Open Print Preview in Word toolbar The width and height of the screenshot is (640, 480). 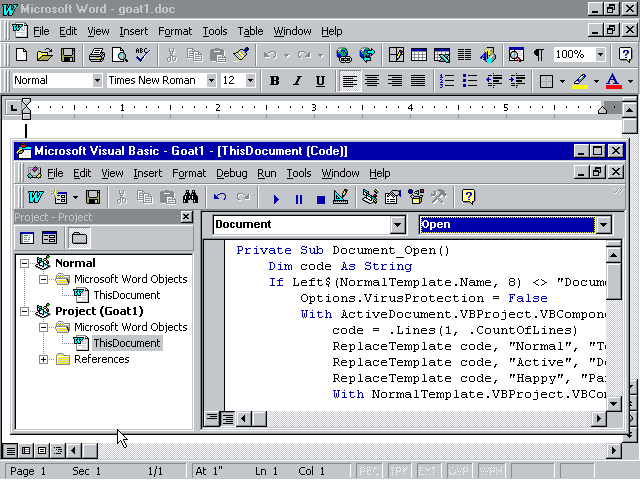pos(120,54)
